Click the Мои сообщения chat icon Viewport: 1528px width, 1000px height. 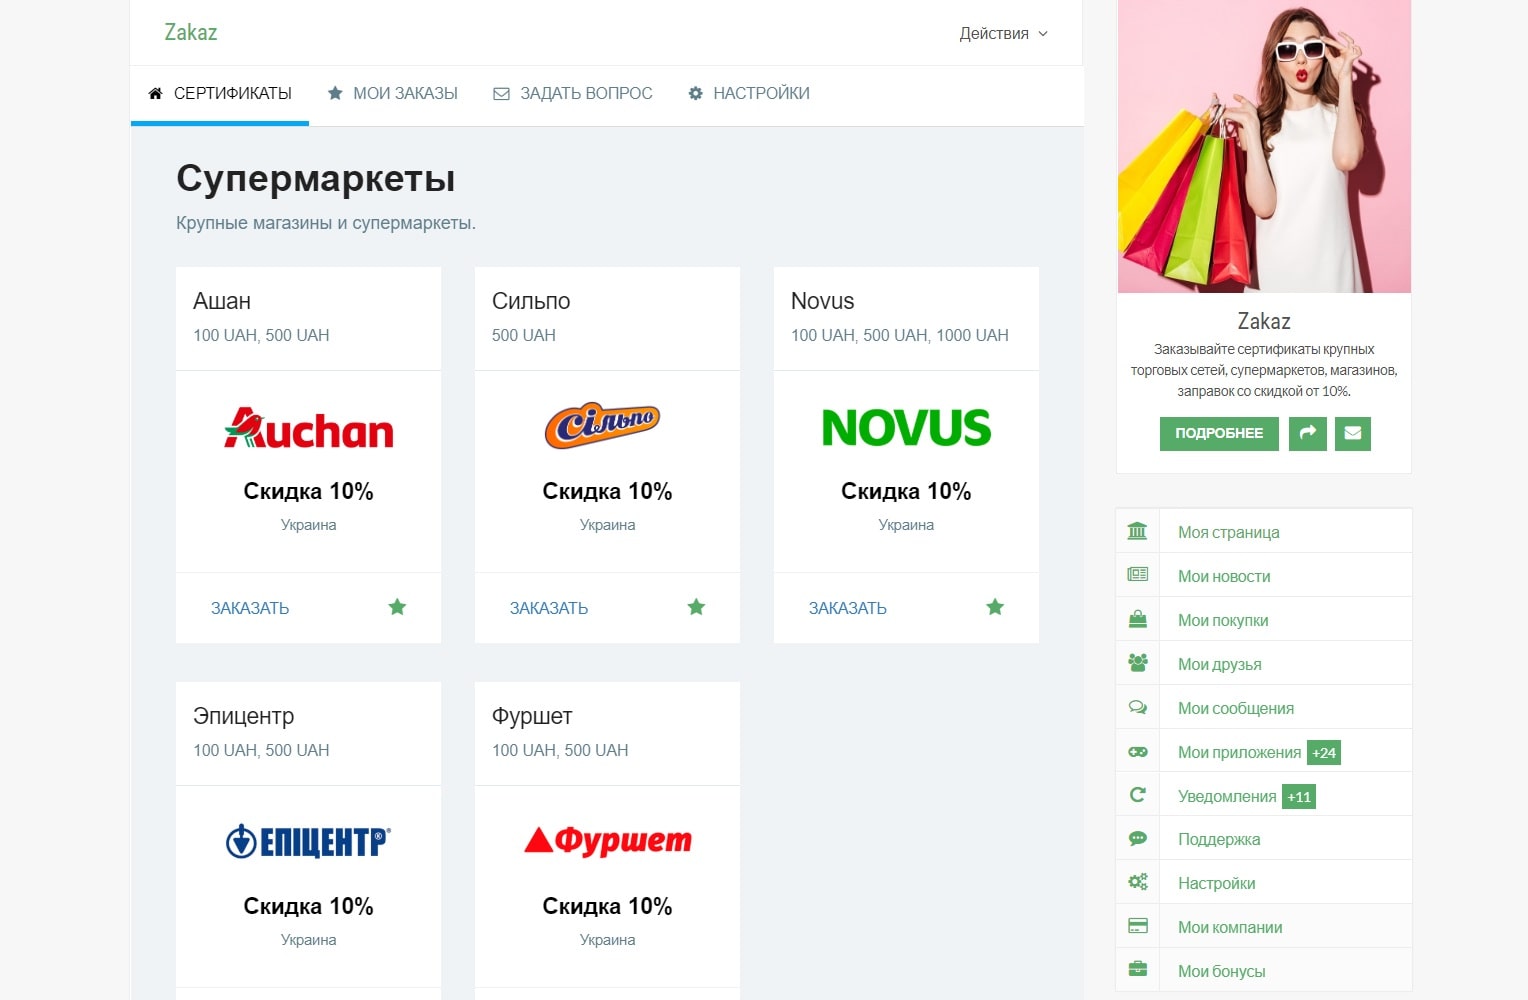pos(1138,707)
